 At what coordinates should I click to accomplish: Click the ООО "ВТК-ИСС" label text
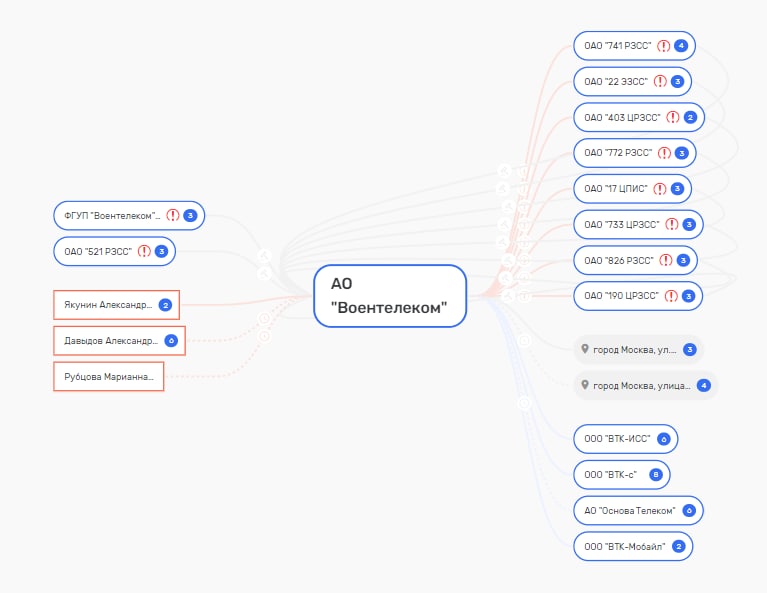pyautogui.click(x=617, y=439)
